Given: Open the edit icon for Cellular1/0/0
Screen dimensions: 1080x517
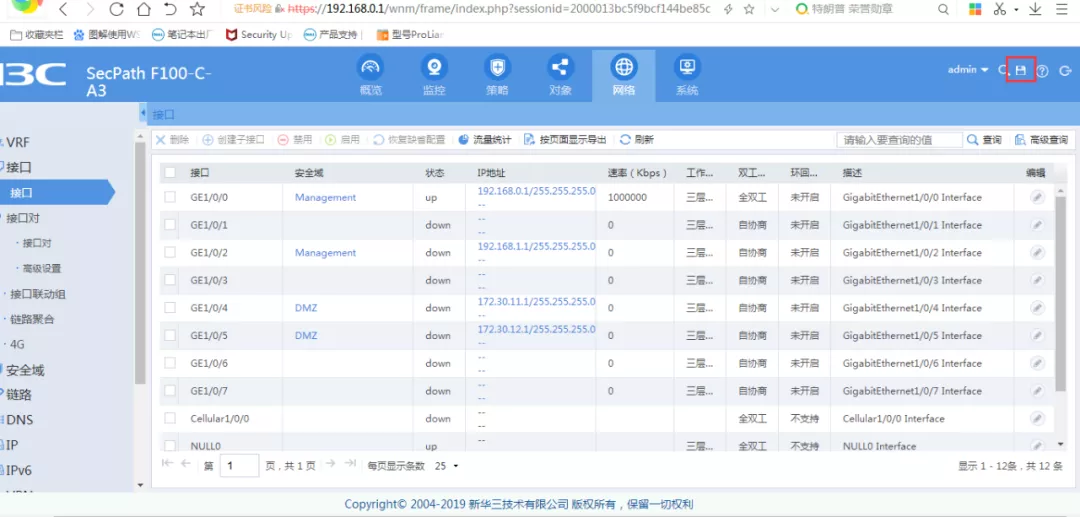Looking at the screenshot, I should 1037,418.
